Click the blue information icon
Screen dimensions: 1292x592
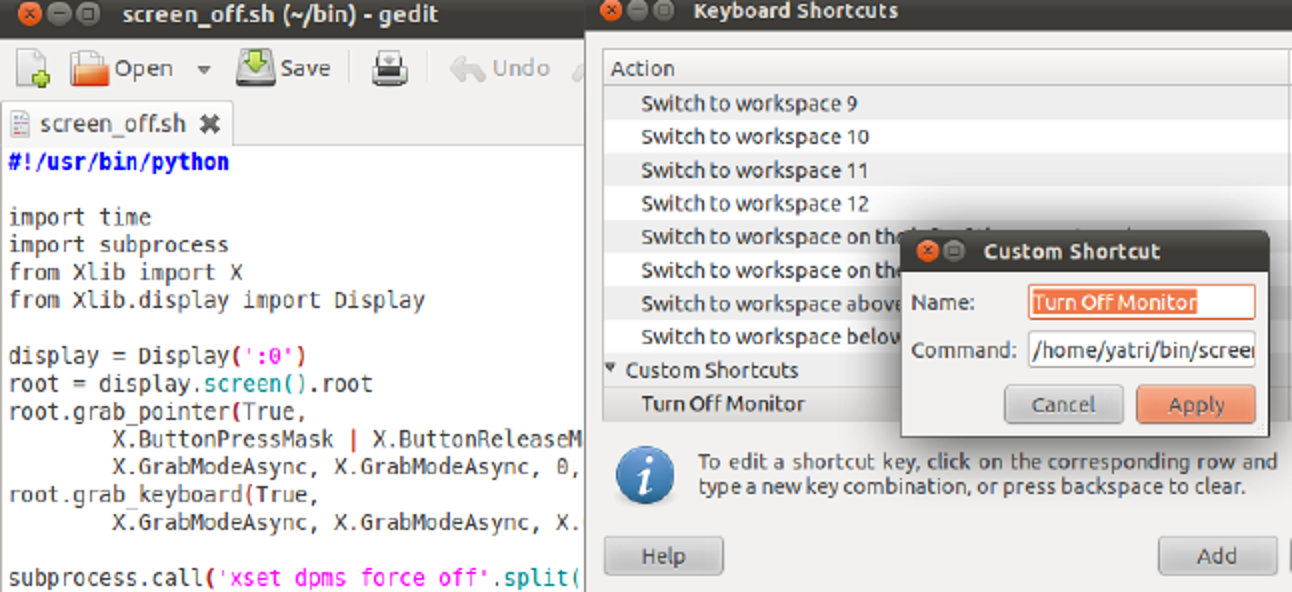coord(644,474)
